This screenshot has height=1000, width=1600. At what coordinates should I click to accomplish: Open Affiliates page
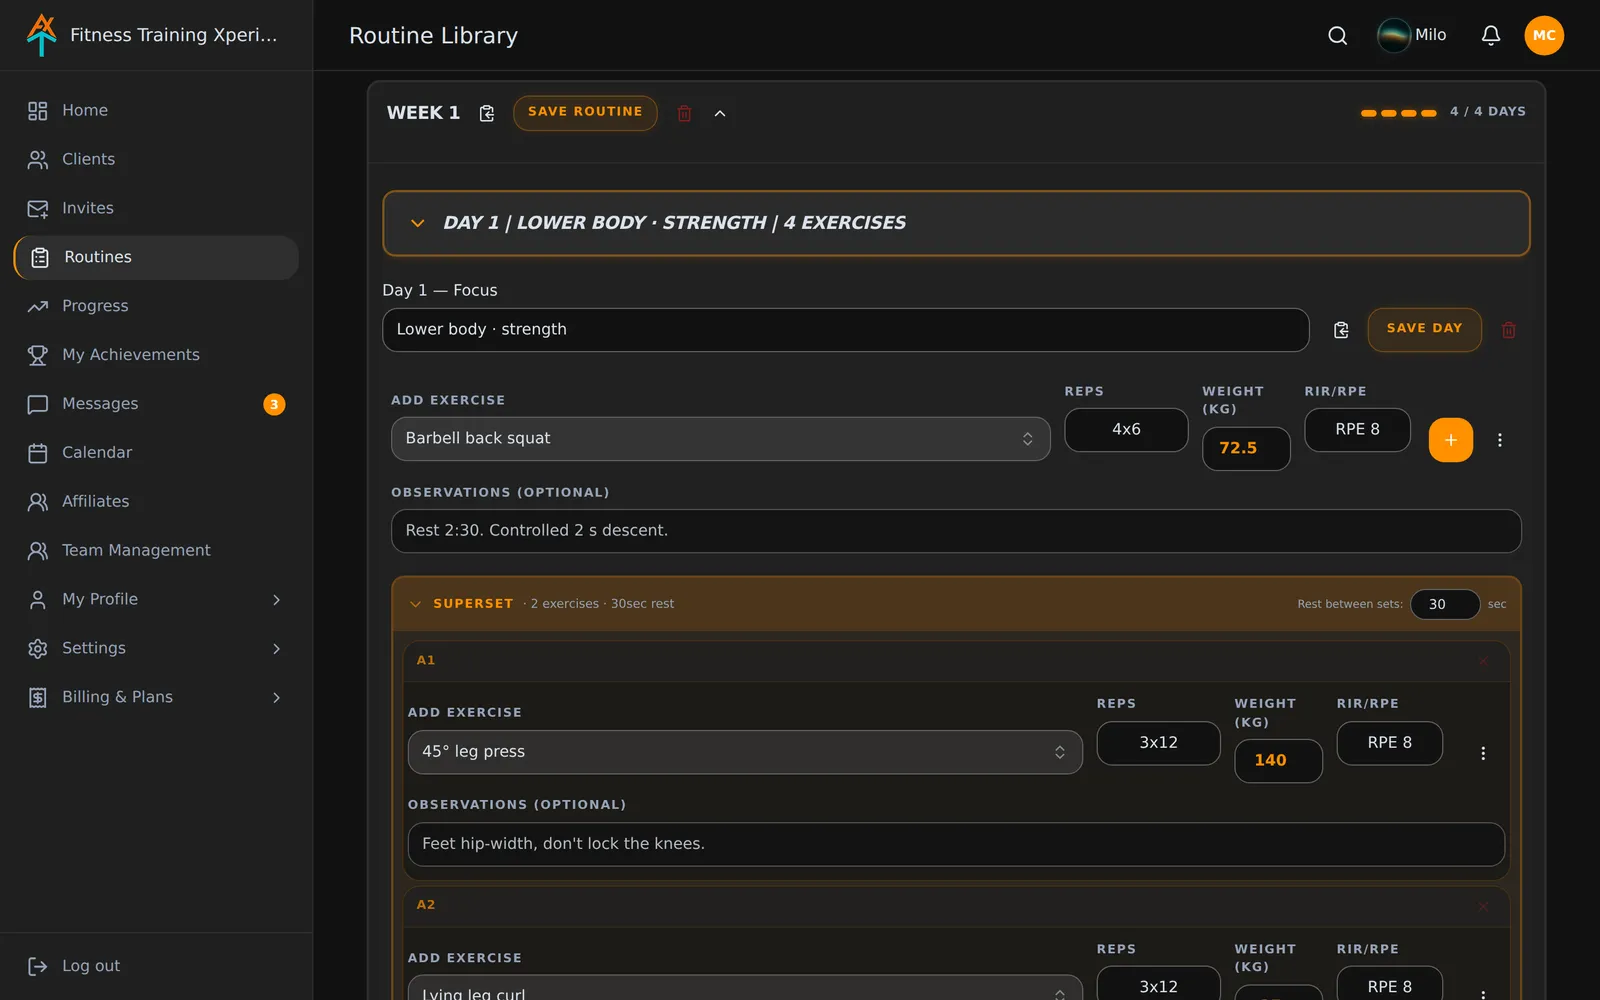pos(156,502)
